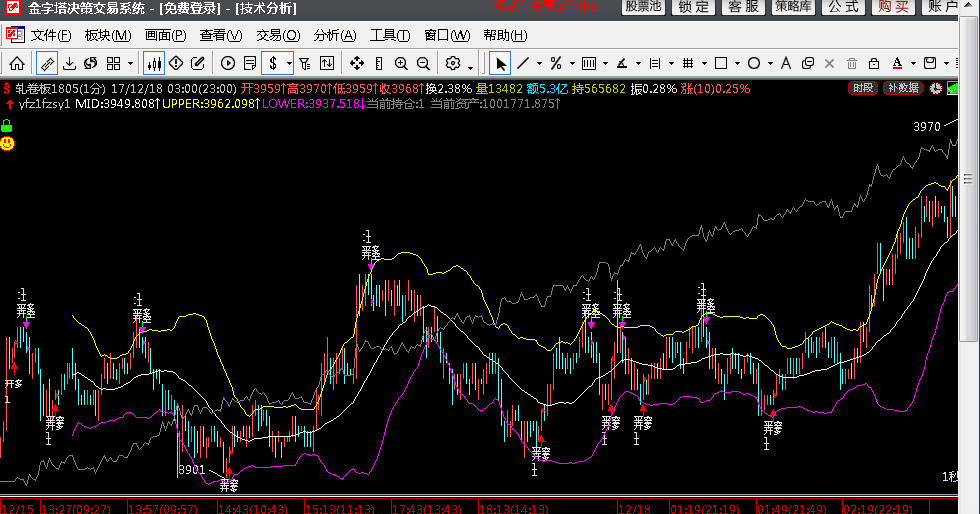980x514 pixels.
Task: Toggle the candlestick chart view button
Action: (154, 64)
